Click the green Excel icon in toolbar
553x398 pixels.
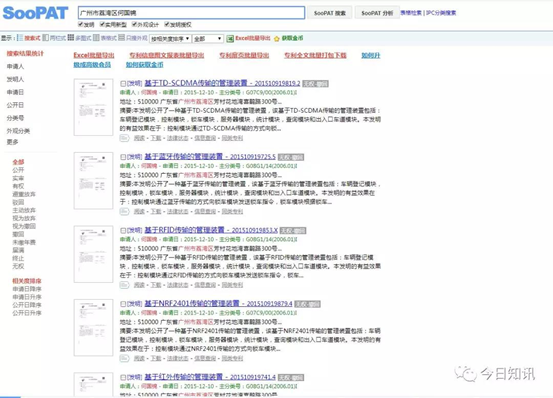pos(230,38)
